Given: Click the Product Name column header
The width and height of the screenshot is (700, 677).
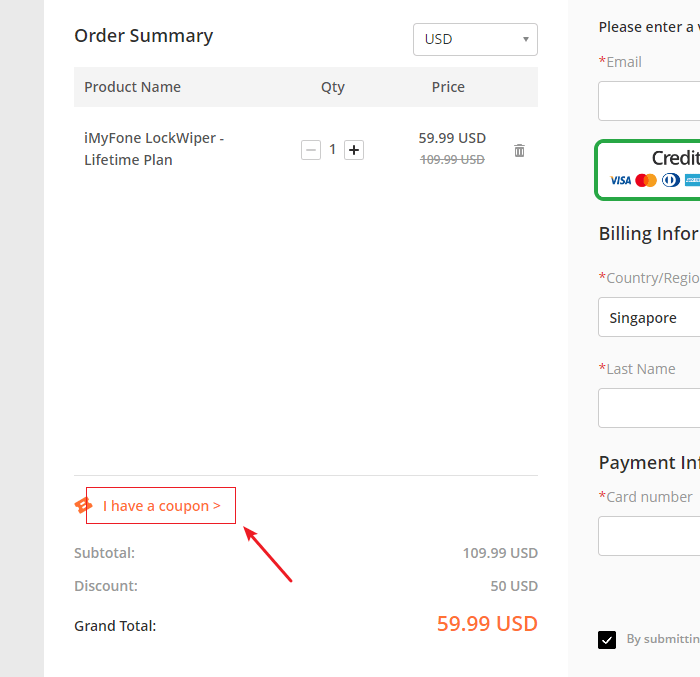Looking at the screenshot, I should click(133, 87).
